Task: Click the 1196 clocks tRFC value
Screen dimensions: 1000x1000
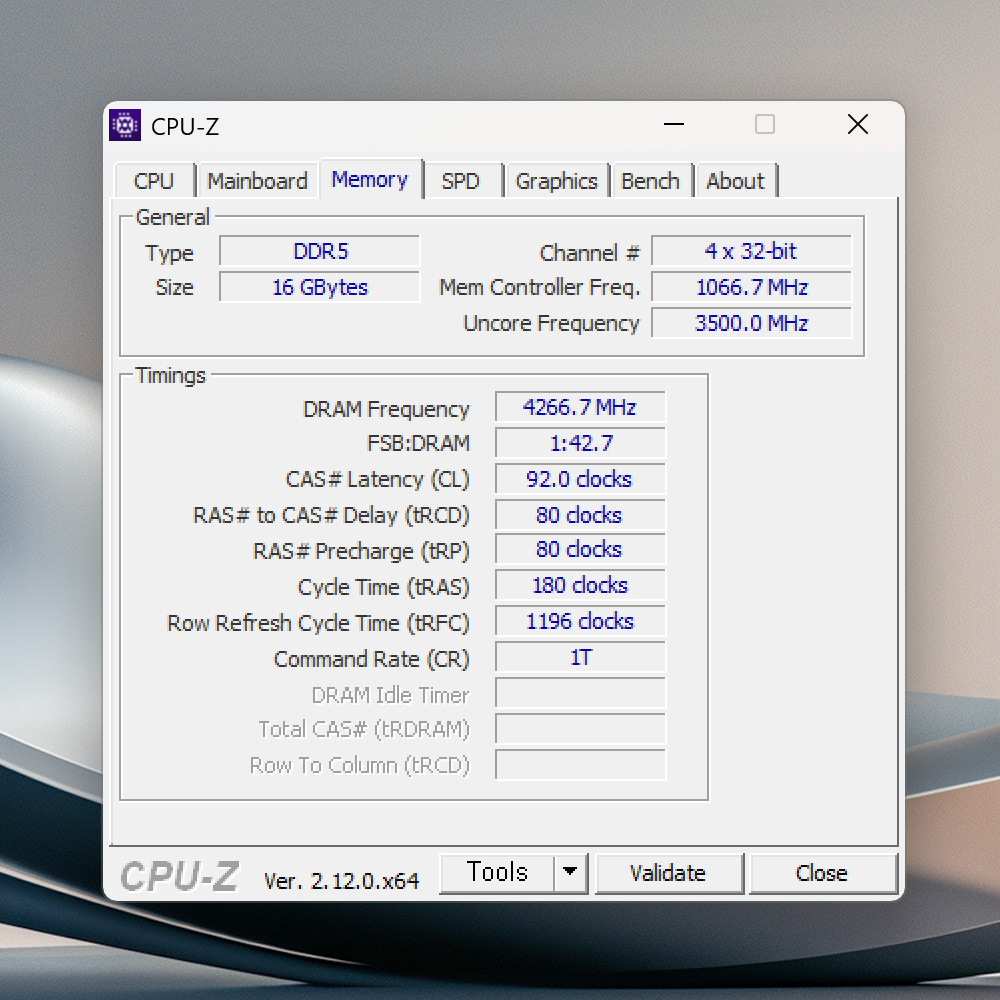Action: click(x=580, y=621)
